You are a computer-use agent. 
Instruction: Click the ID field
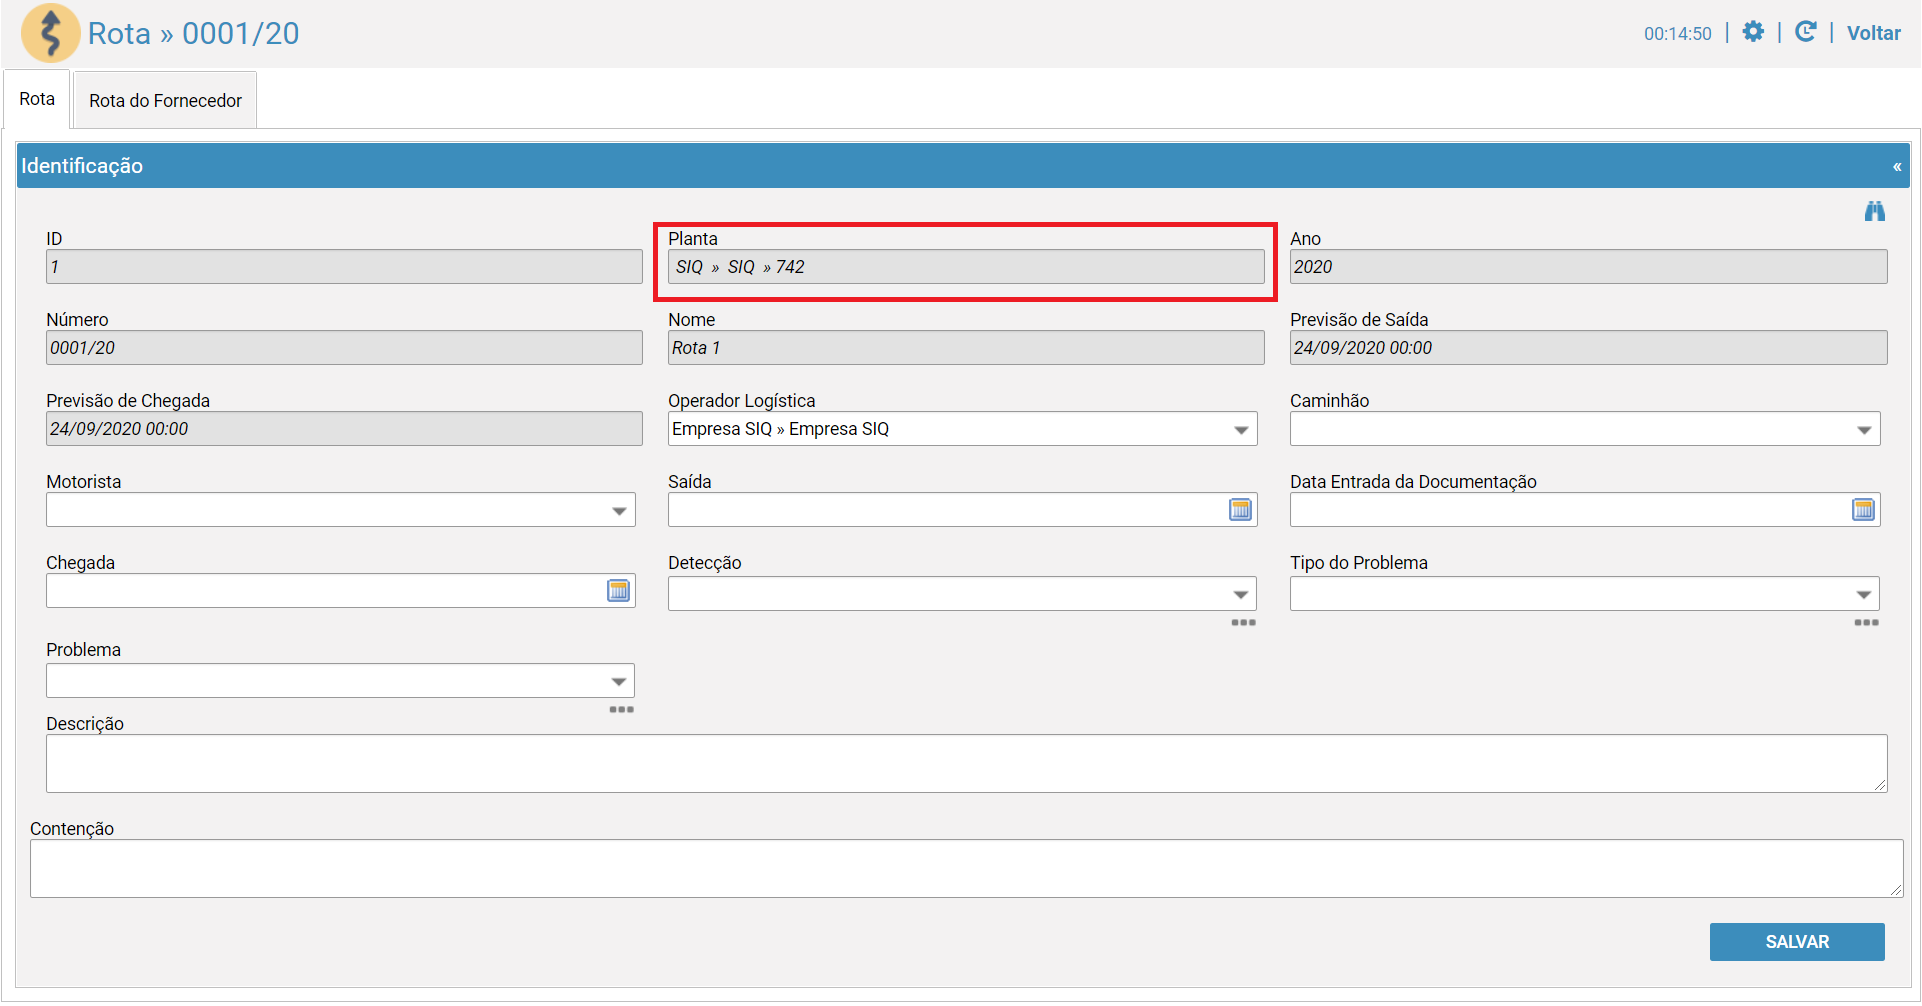(x=344, y=267)
